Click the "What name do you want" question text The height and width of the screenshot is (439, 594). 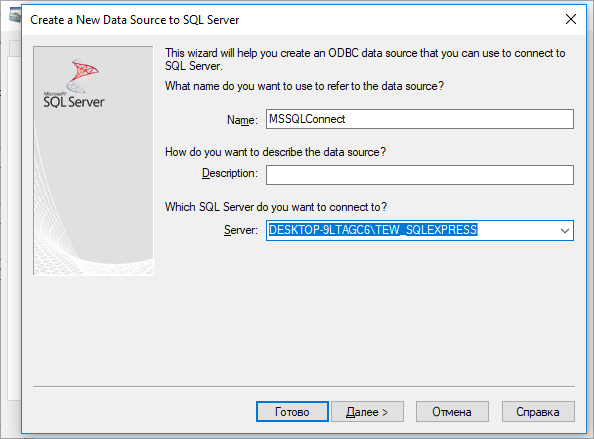304,86
